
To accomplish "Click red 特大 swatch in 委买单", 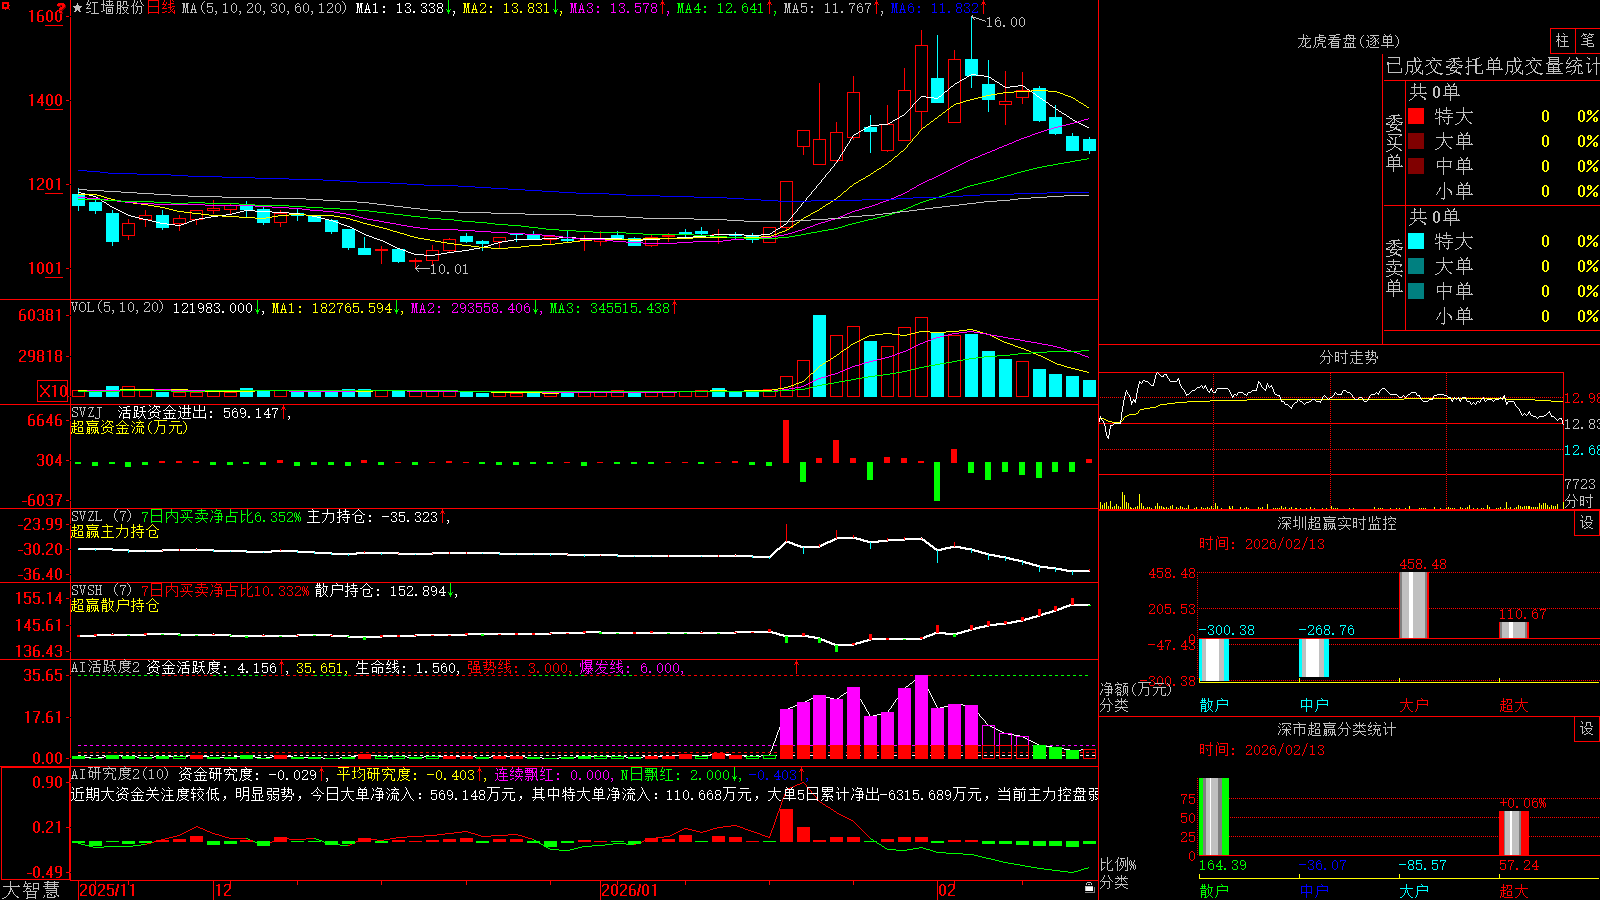I will (1416, 116).
